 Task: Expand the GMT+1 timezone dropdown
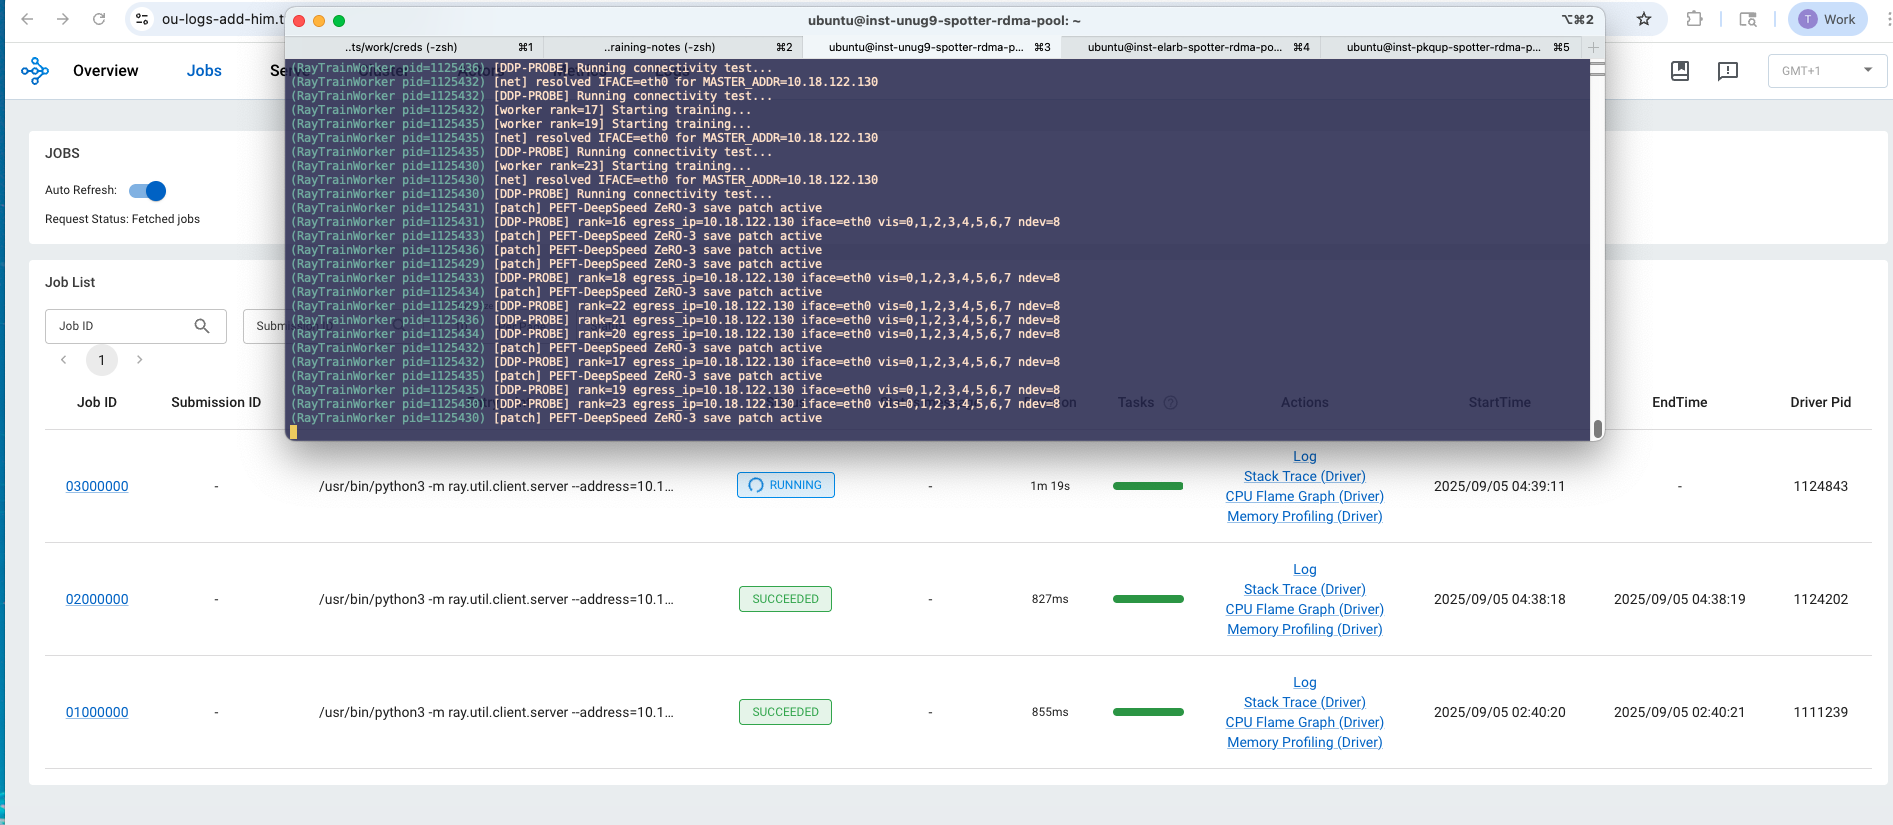pos(1827,71)
